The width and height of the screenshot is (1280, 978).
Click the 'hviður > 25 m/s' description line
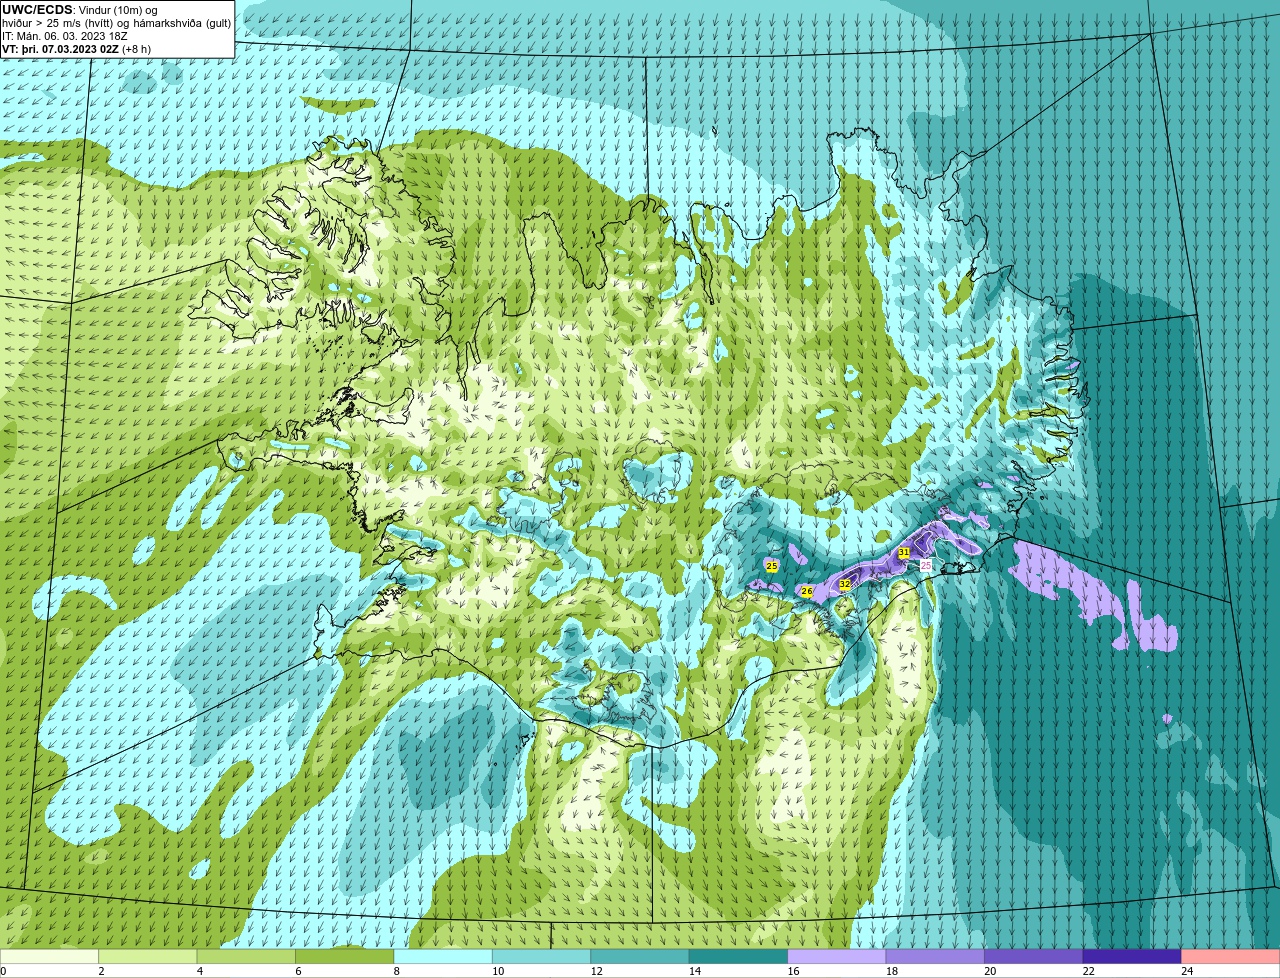[x=116, y=23]
